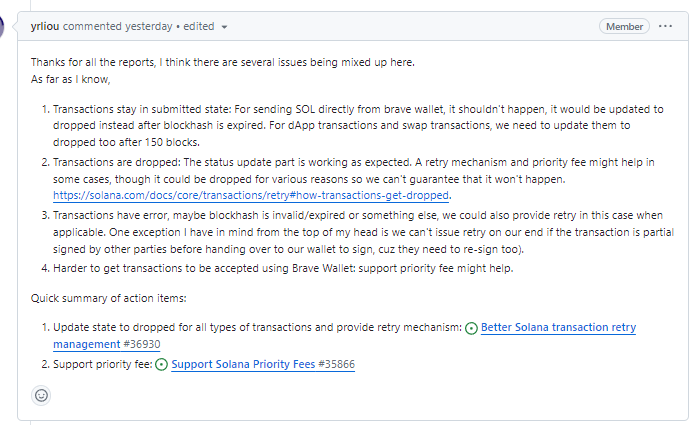Open the solana.com transaction retry docs link

click(251, 195)
